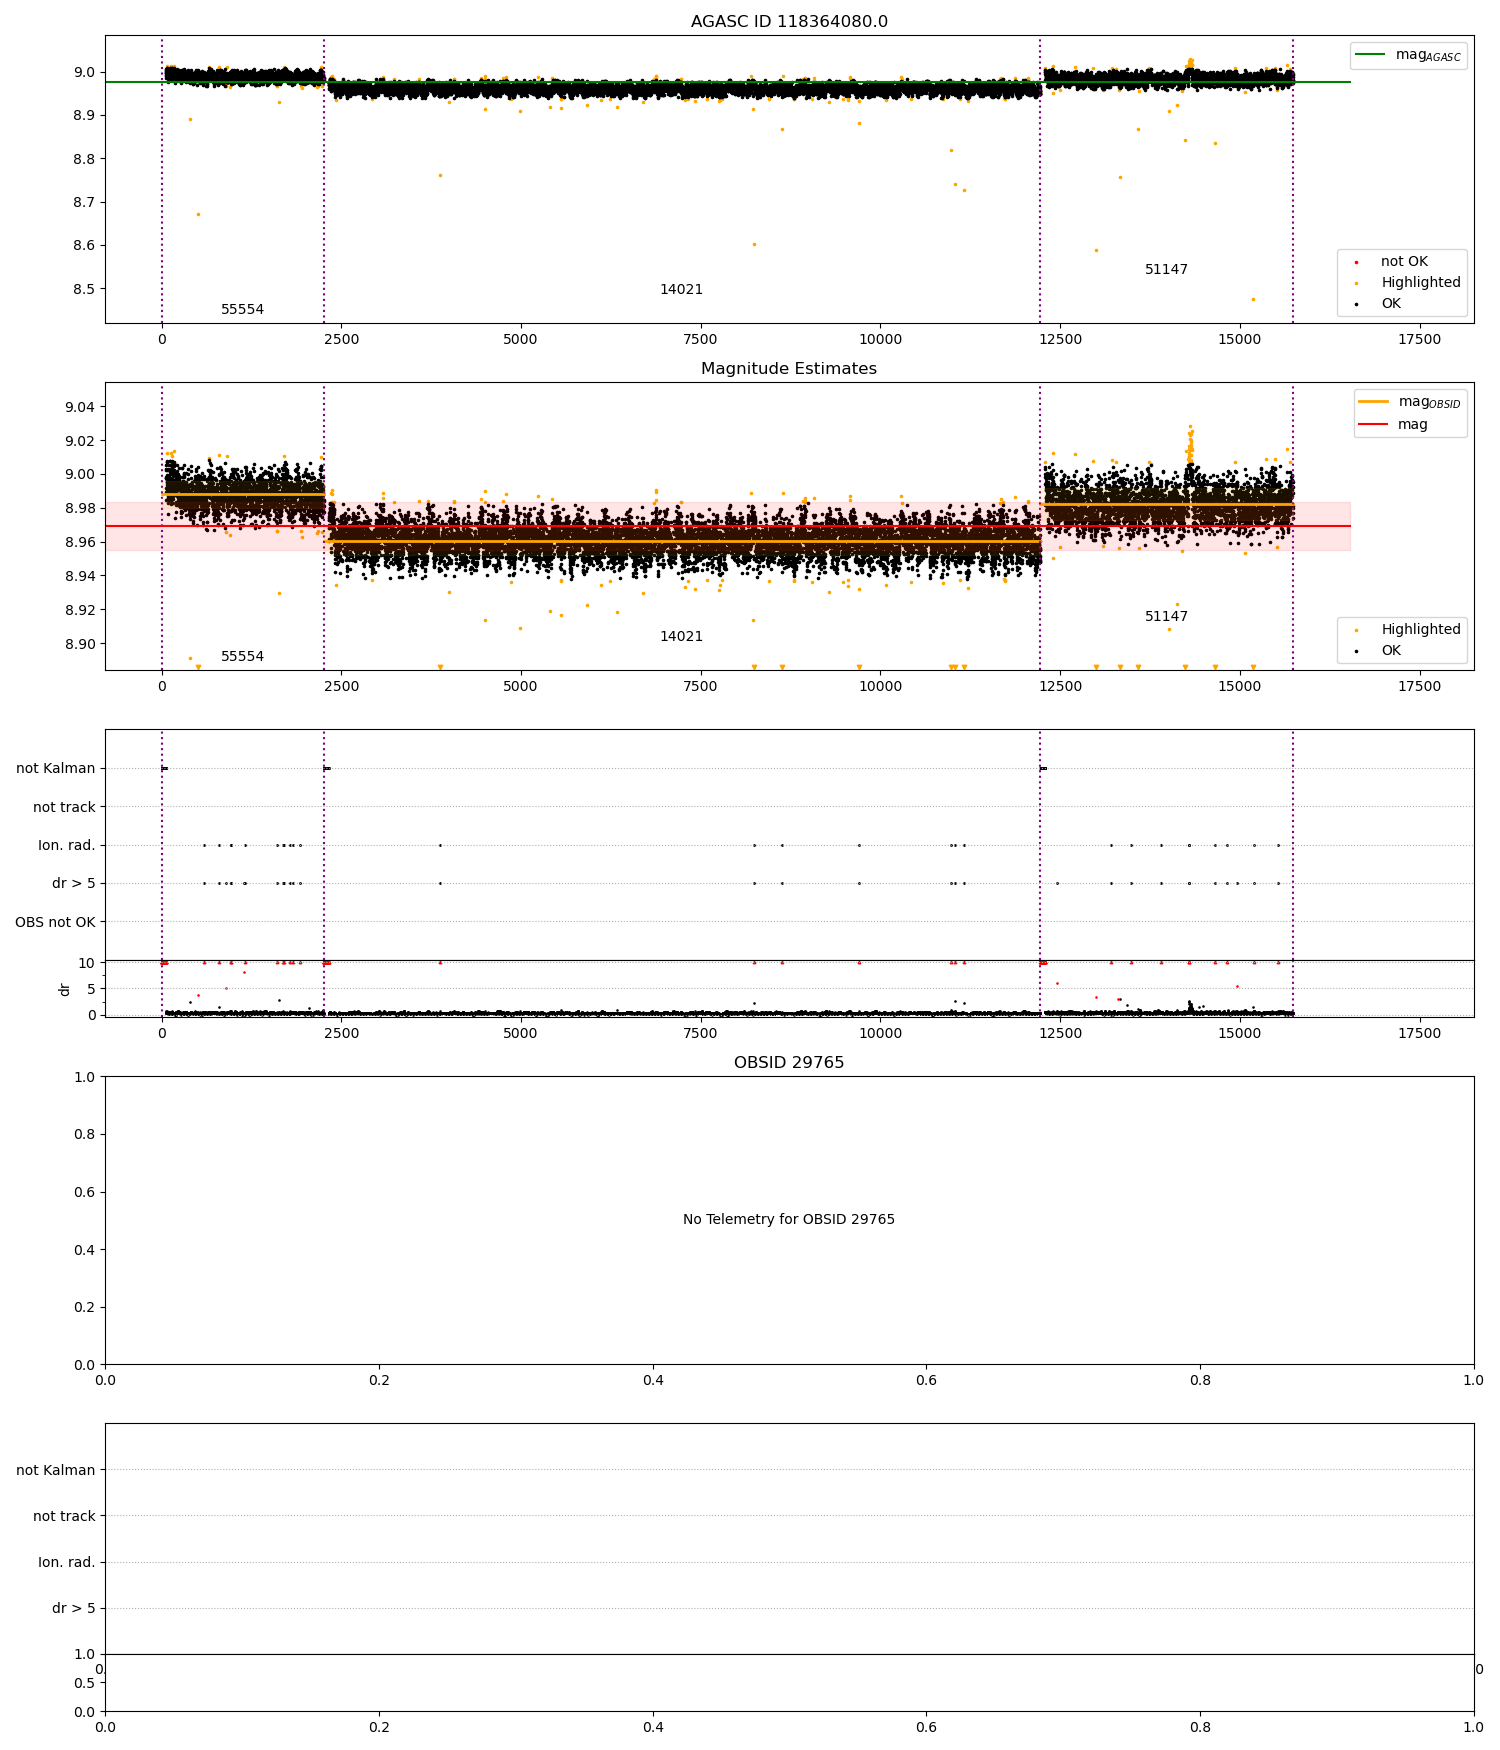The width and height of the screenshot is (1500, 1750).
Task: Click the 14021 label in the top plot
Action: (681, 290)
